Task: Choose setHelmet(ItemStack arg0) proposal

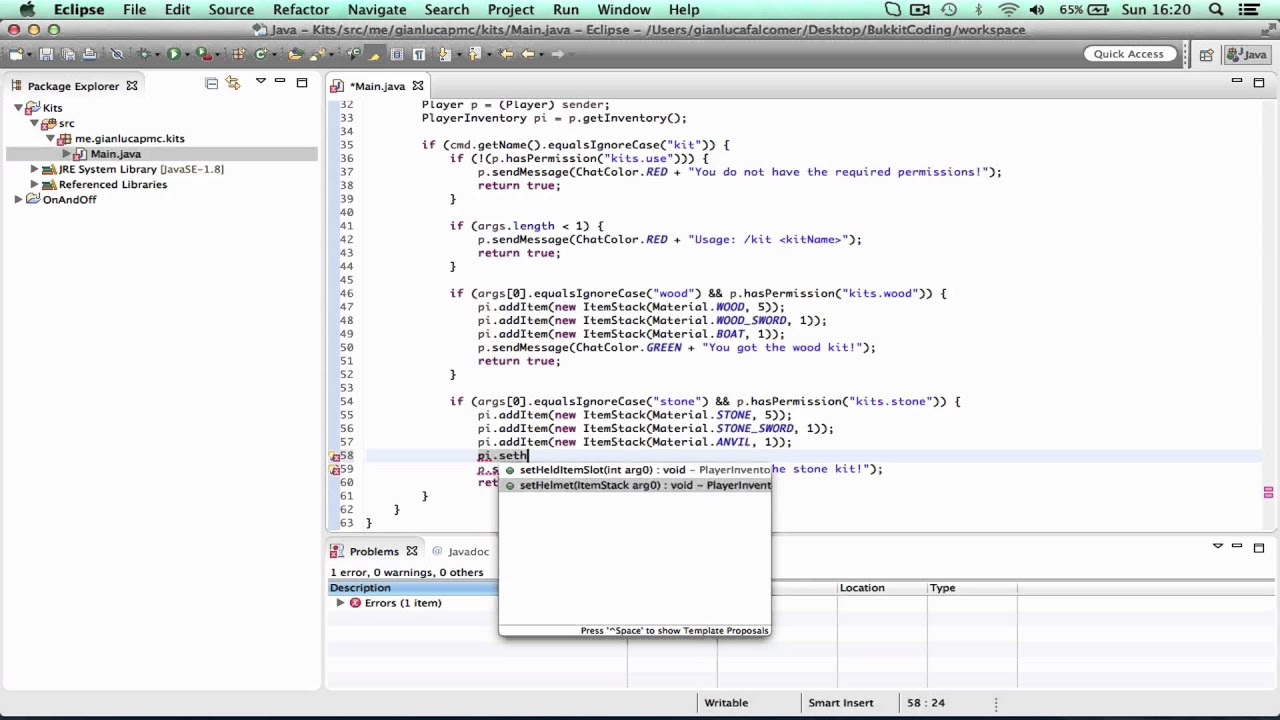Action: tap(636, 486)
